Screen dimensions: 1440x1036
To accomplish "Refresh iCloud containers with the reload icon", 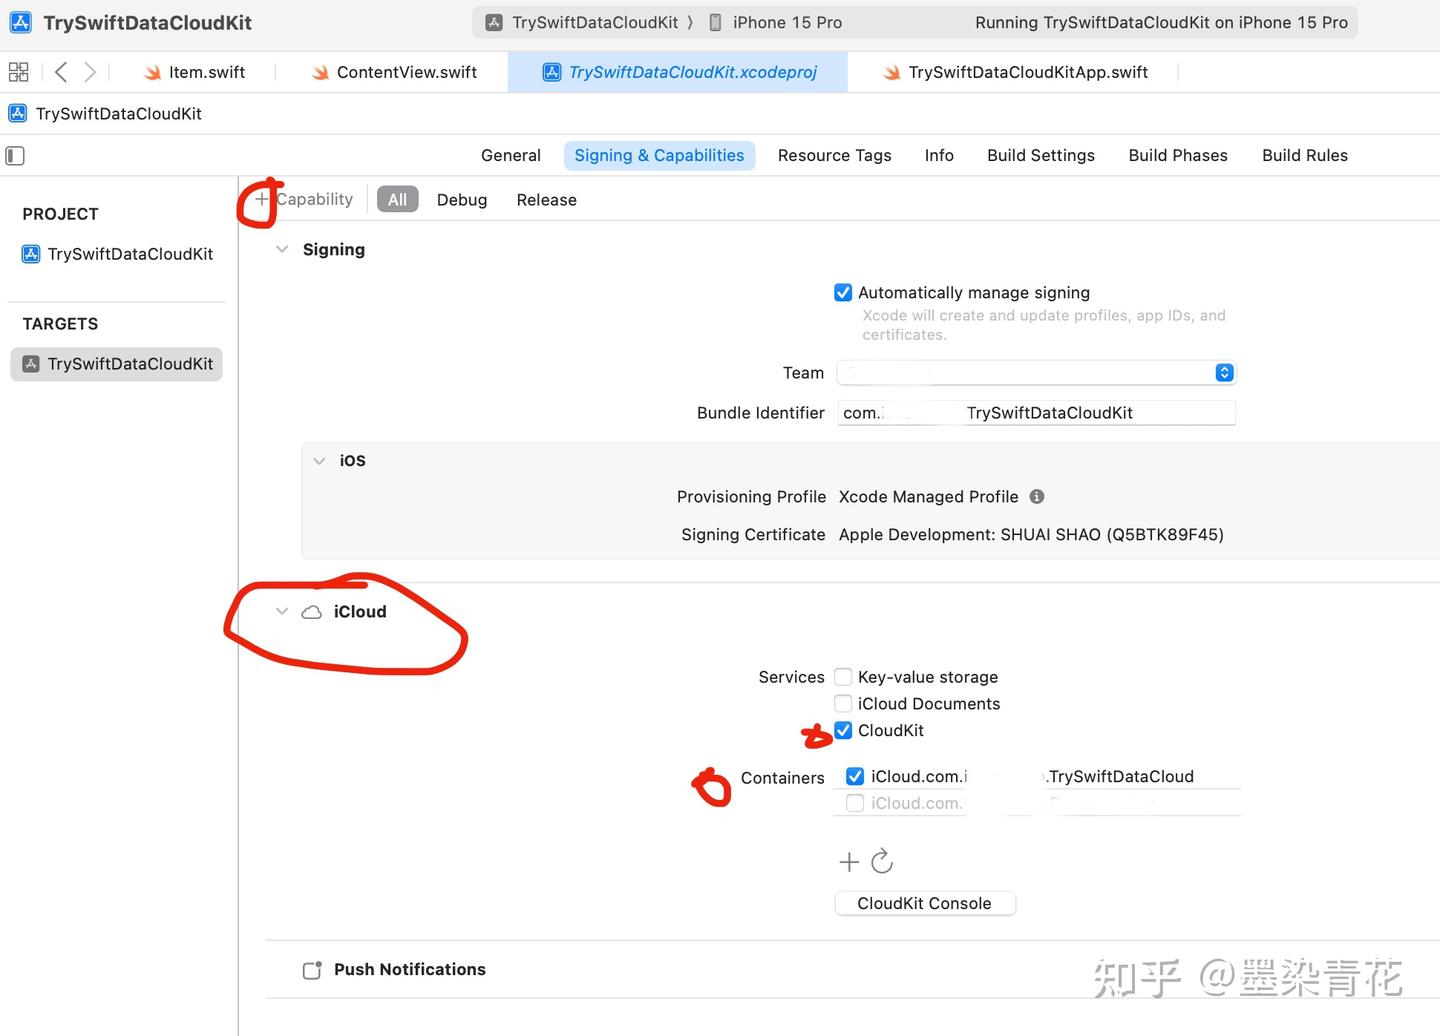I will 881,861.
